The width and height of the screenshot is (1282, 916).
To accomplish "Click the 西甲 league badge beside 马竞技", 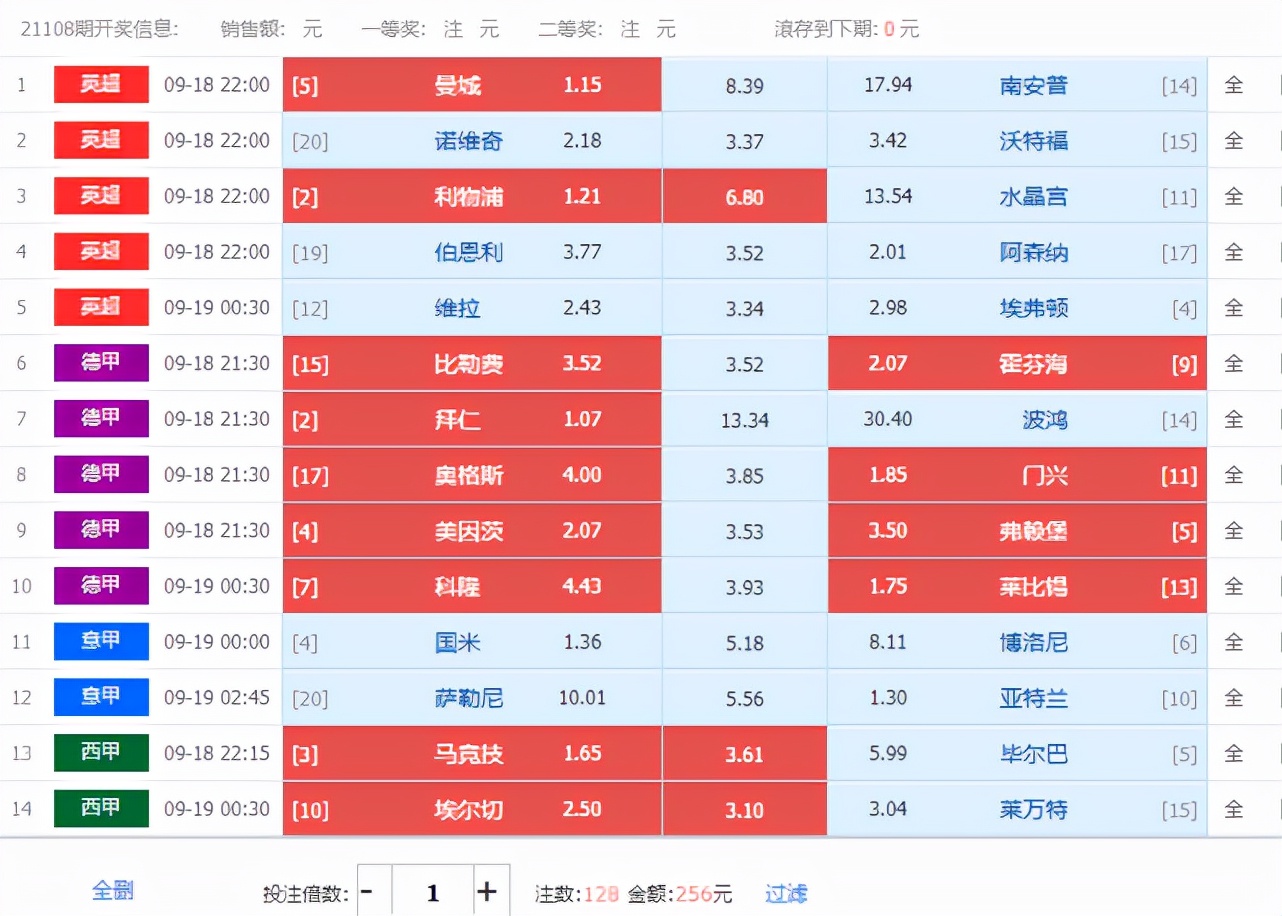I will (x=100, y=753).
